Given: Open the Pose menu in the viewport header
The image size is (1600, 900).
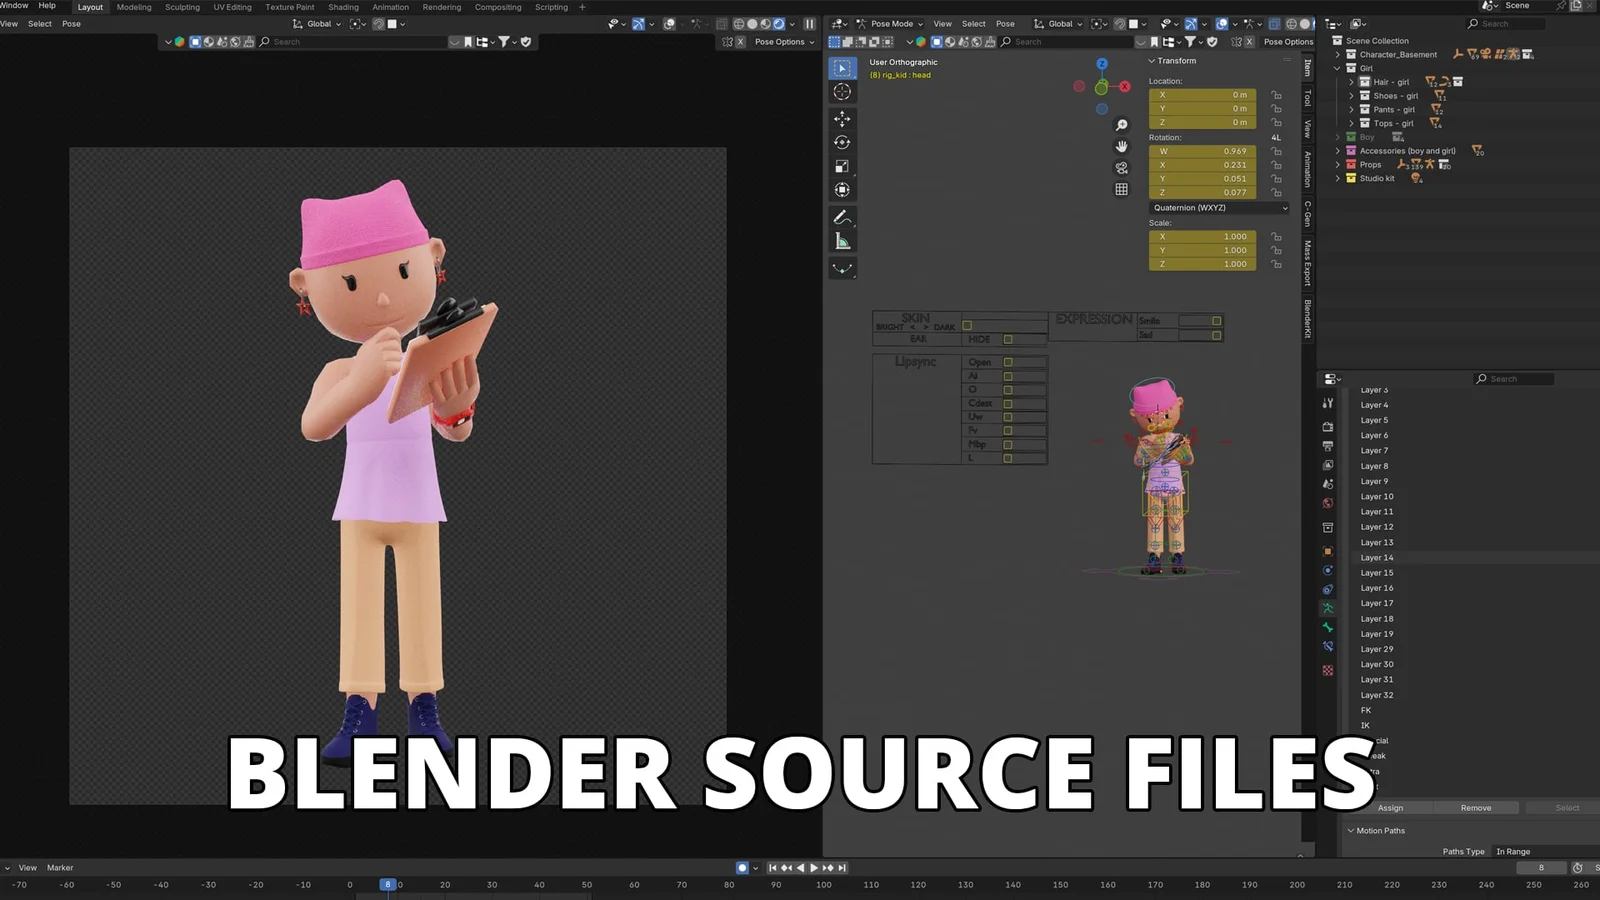Looking at the screenshot, I should 1005,23.
